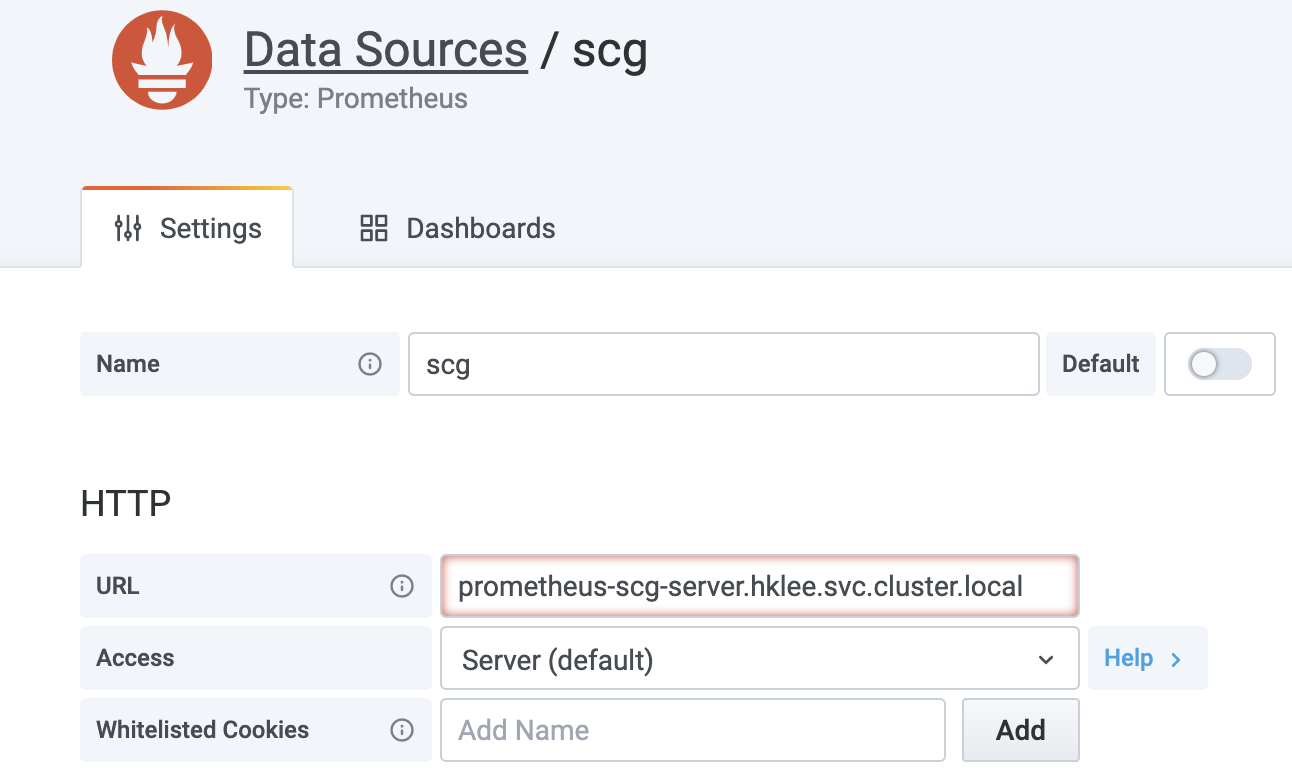This screenshot has width=1292, height=778.
Task: Click the Access dropdown arrow
Action: pyautogui.click(x=1046, y=659)
